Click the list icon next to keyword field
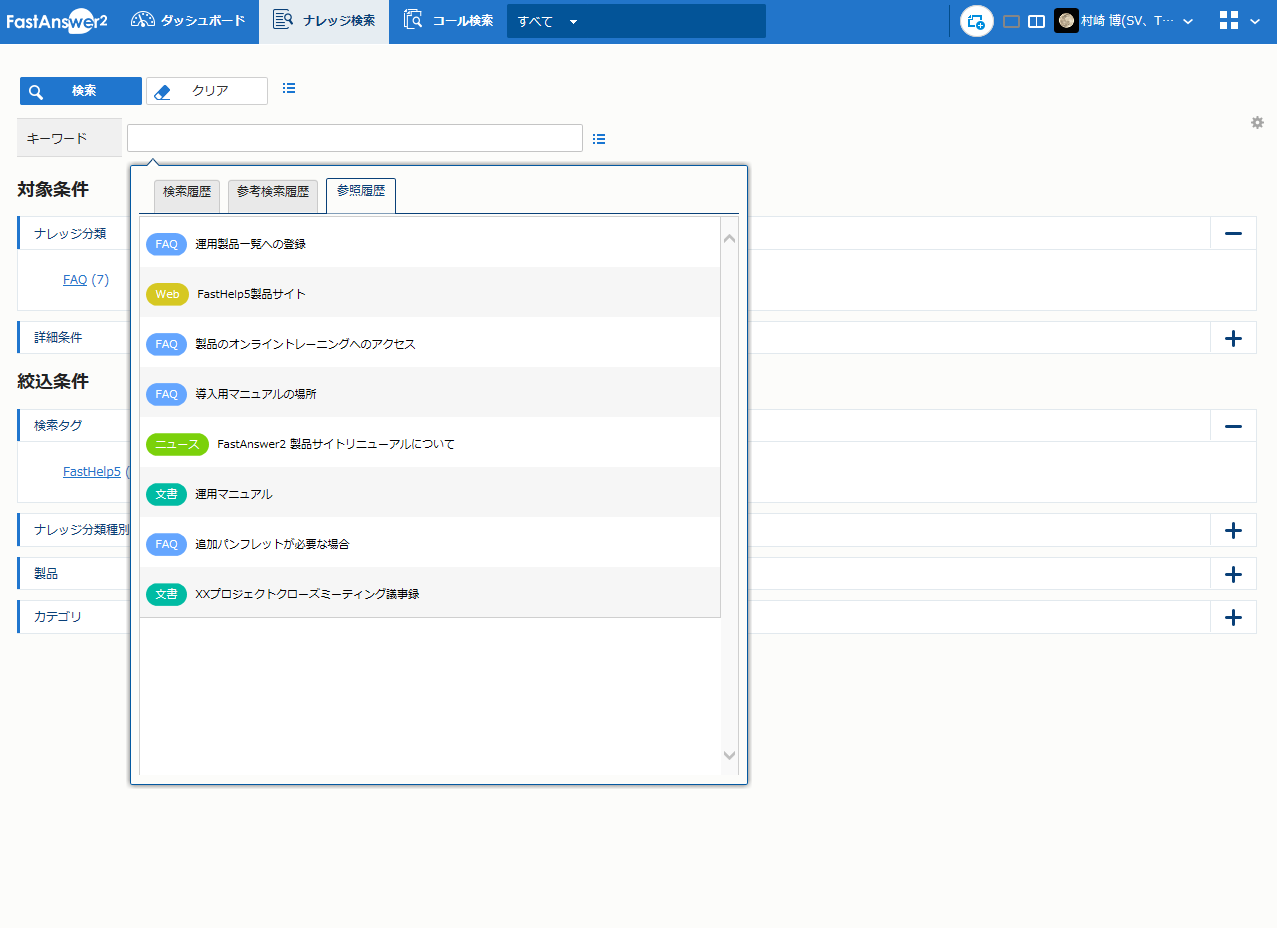This screenshot has height=928, width=1277. click(x=599, y=139)
